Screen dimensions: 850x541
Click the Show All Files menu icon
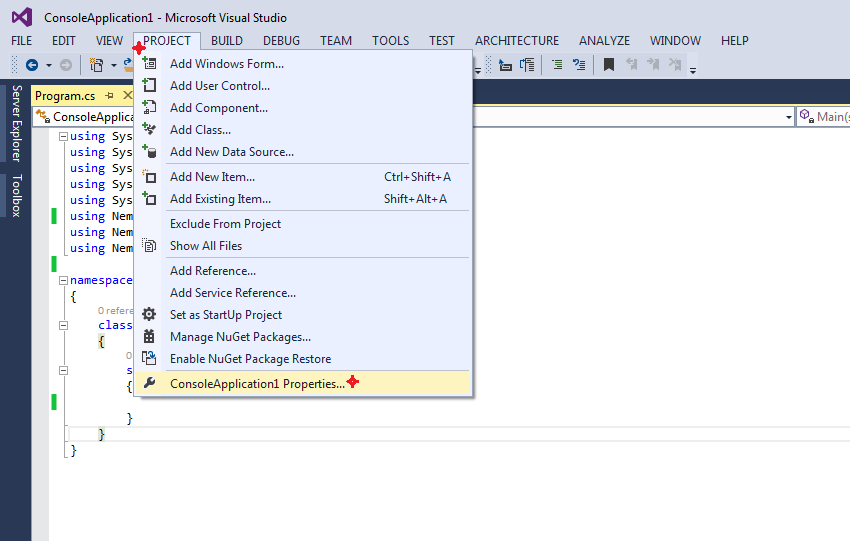click(x=149, y=246)
